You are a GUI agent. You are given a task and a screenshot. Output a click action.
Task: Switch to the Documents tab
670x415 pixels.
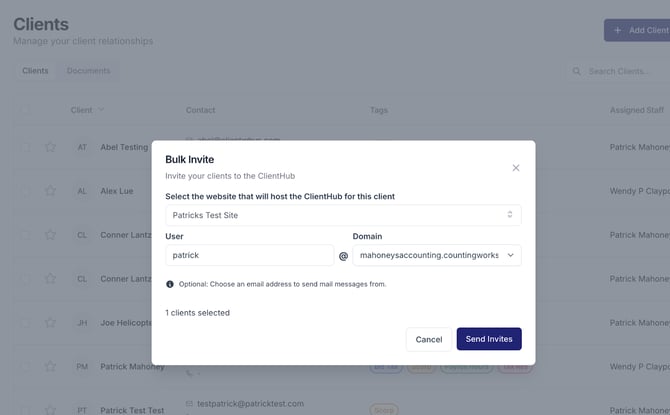88,71
